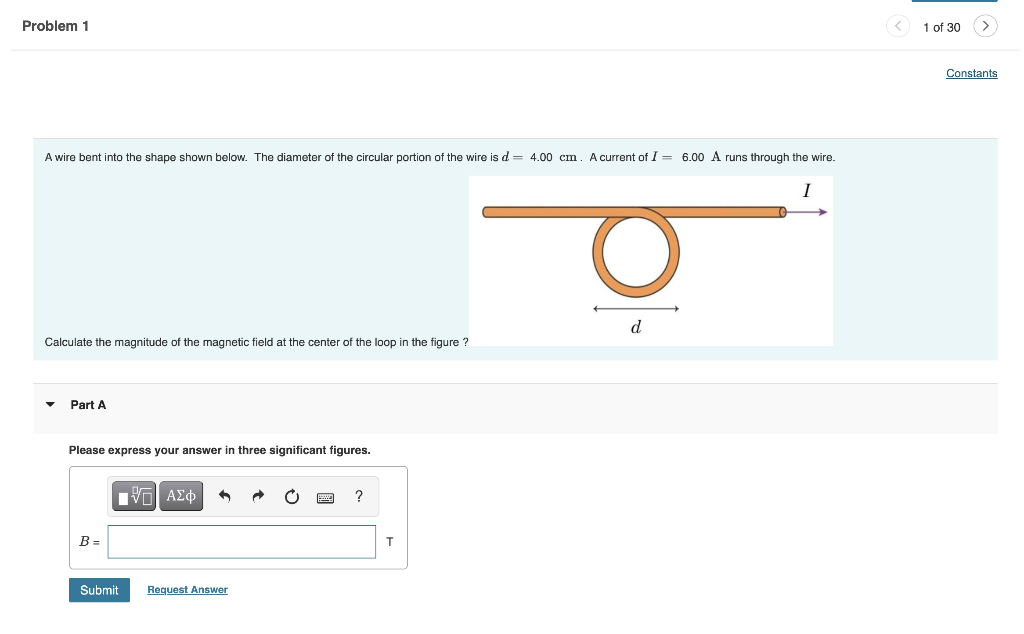The image size is (1024, 634).
Task: Redo the answer edit
Action: (257, 495)
